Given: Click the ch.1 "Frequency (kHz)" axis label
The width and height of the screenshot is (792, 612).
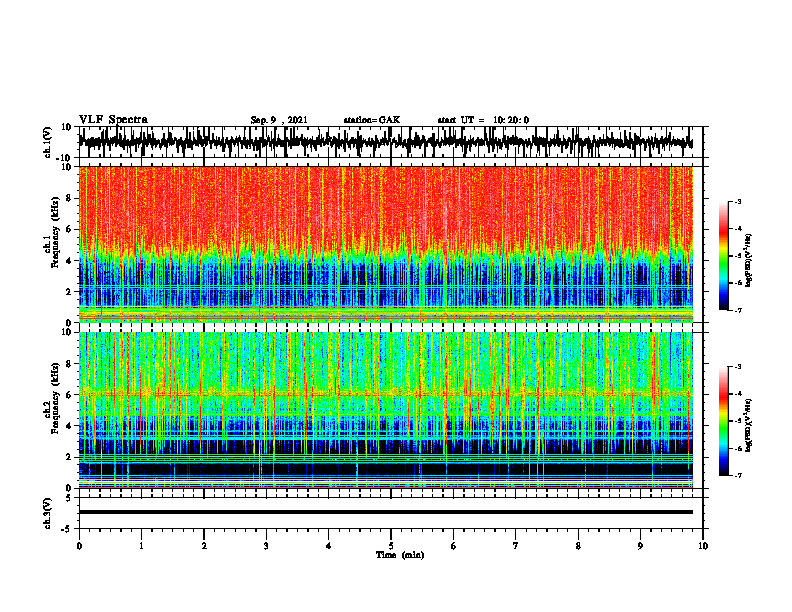Looking at the screenshot, I should click(x=55, y=233).
